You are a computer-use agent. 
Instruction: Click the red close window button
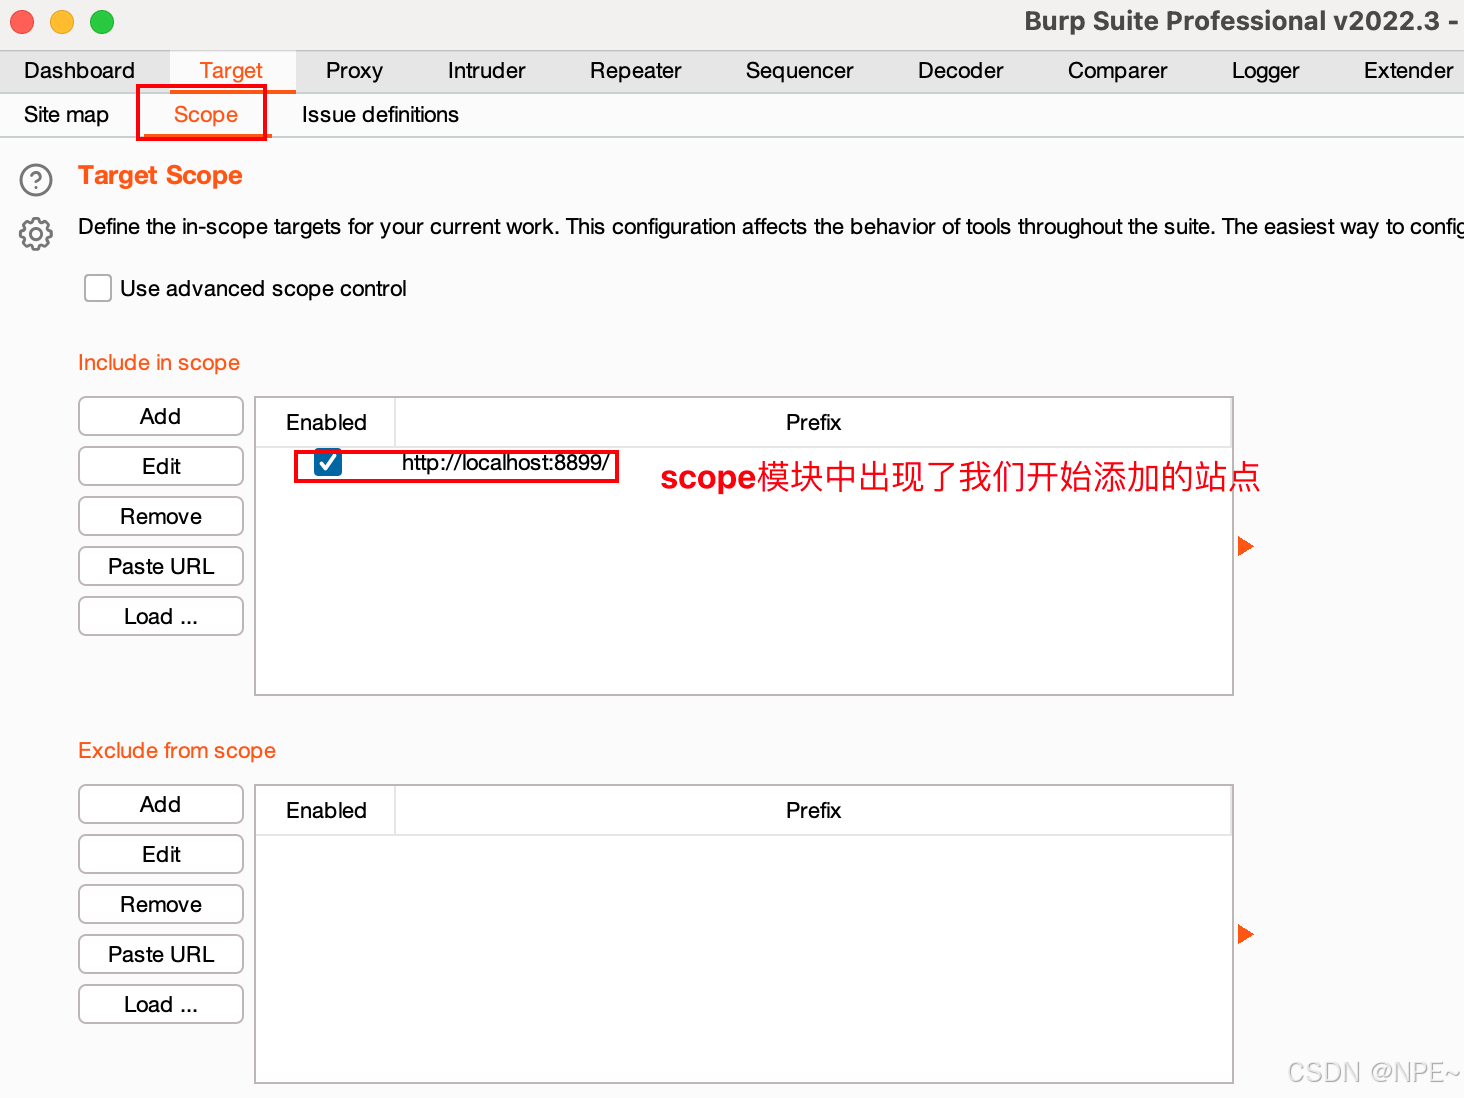click(22, 21)
